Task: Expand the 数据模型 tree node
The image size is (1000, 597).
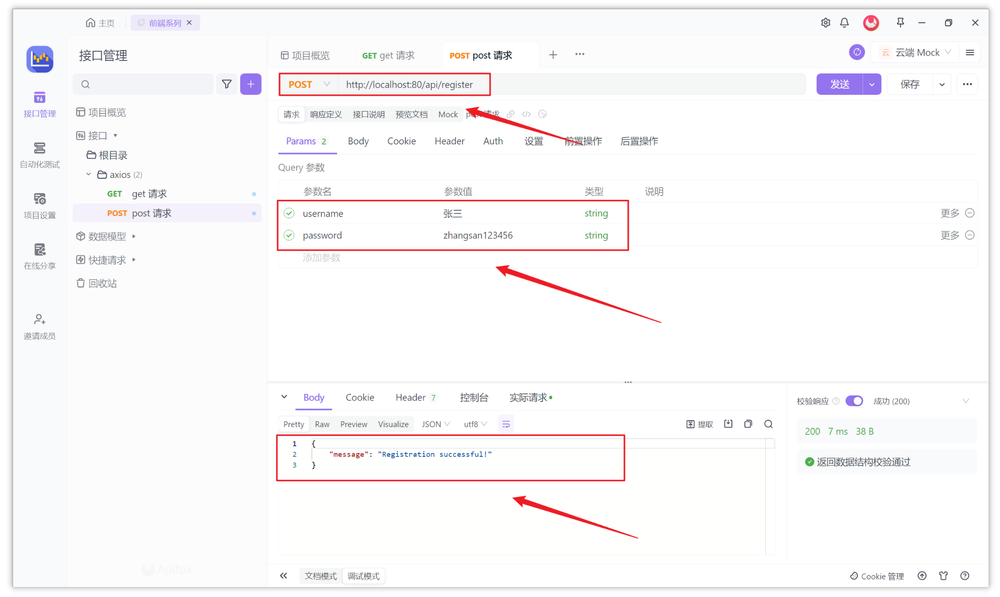Action: [x=134, y=236]
